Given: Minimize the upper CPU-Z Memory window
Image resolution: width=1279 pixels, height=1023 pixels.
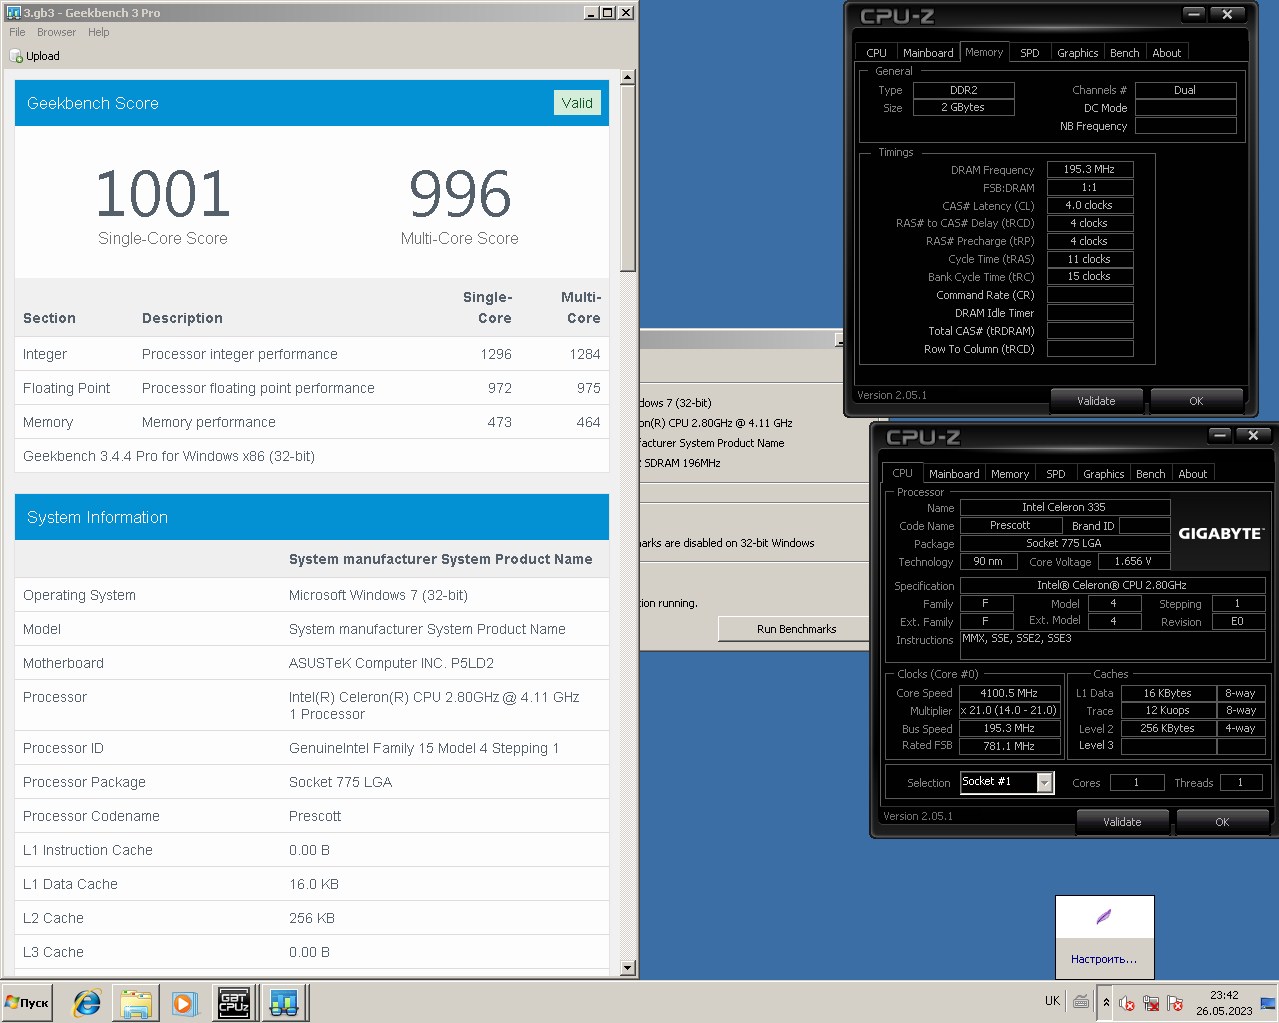Looking at the screenshot, I should 1194,14.
